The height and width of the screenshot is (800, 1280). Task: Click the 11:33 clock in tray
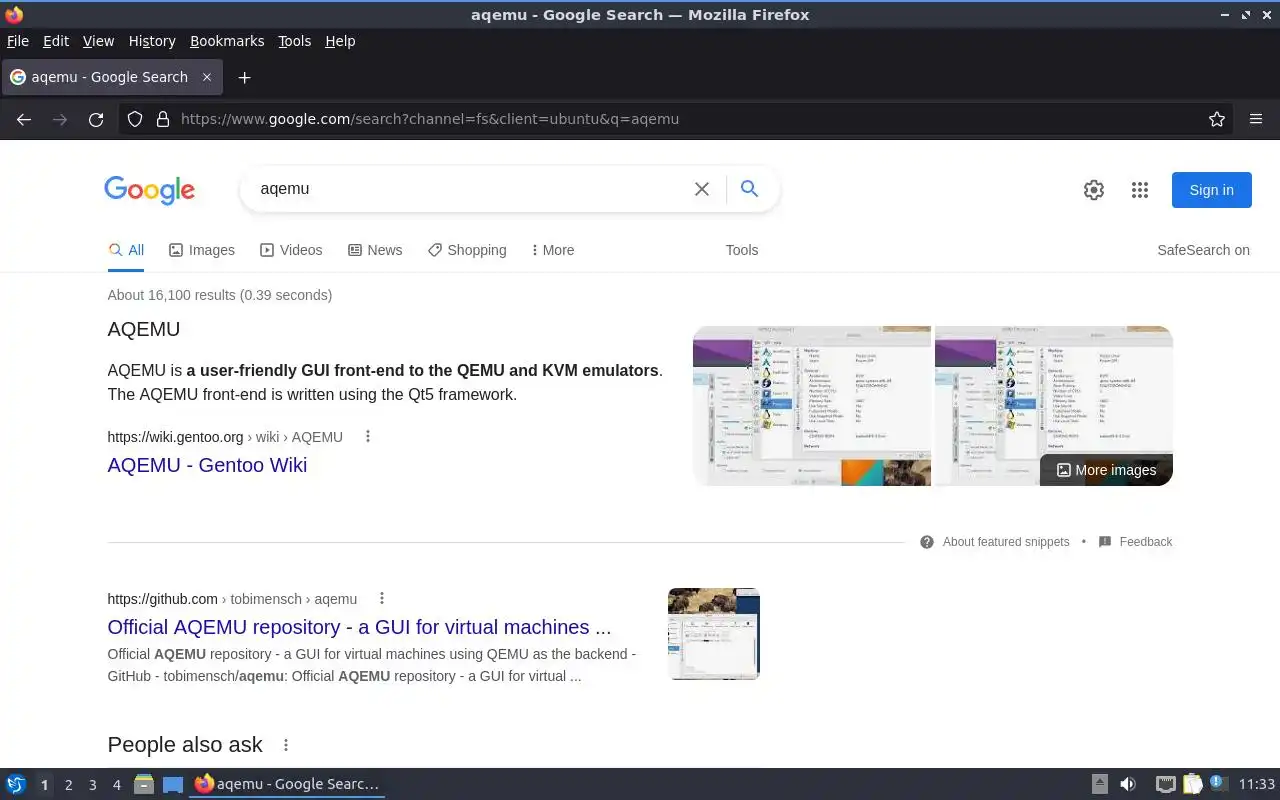point(1257,784)
